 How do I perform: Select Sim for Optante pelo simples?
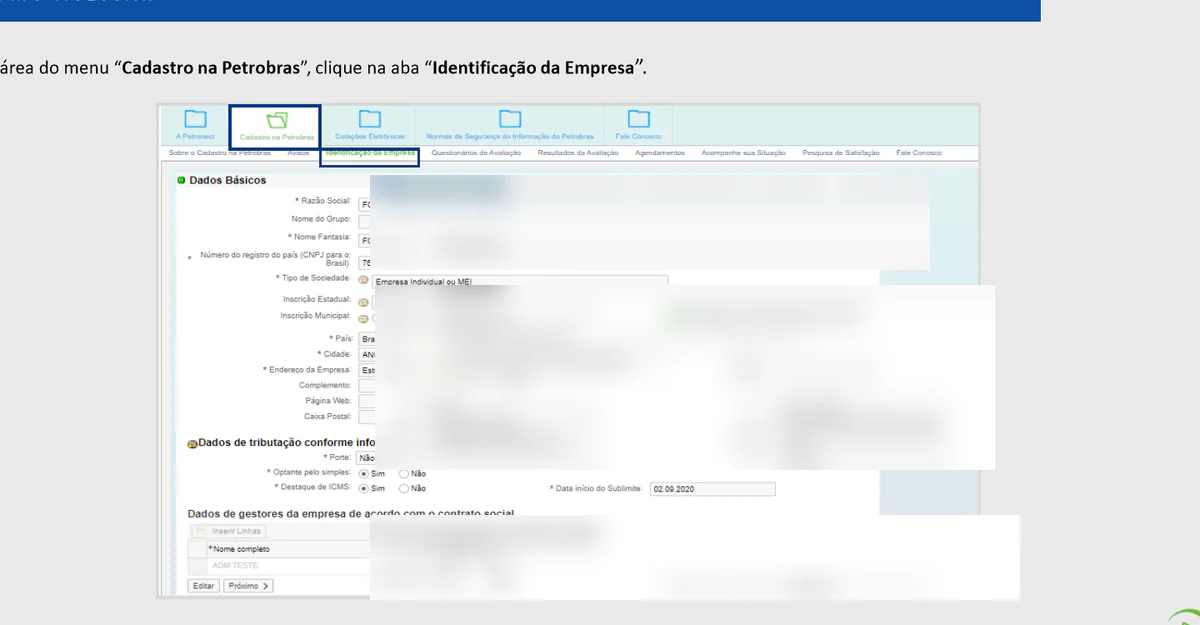363,473
